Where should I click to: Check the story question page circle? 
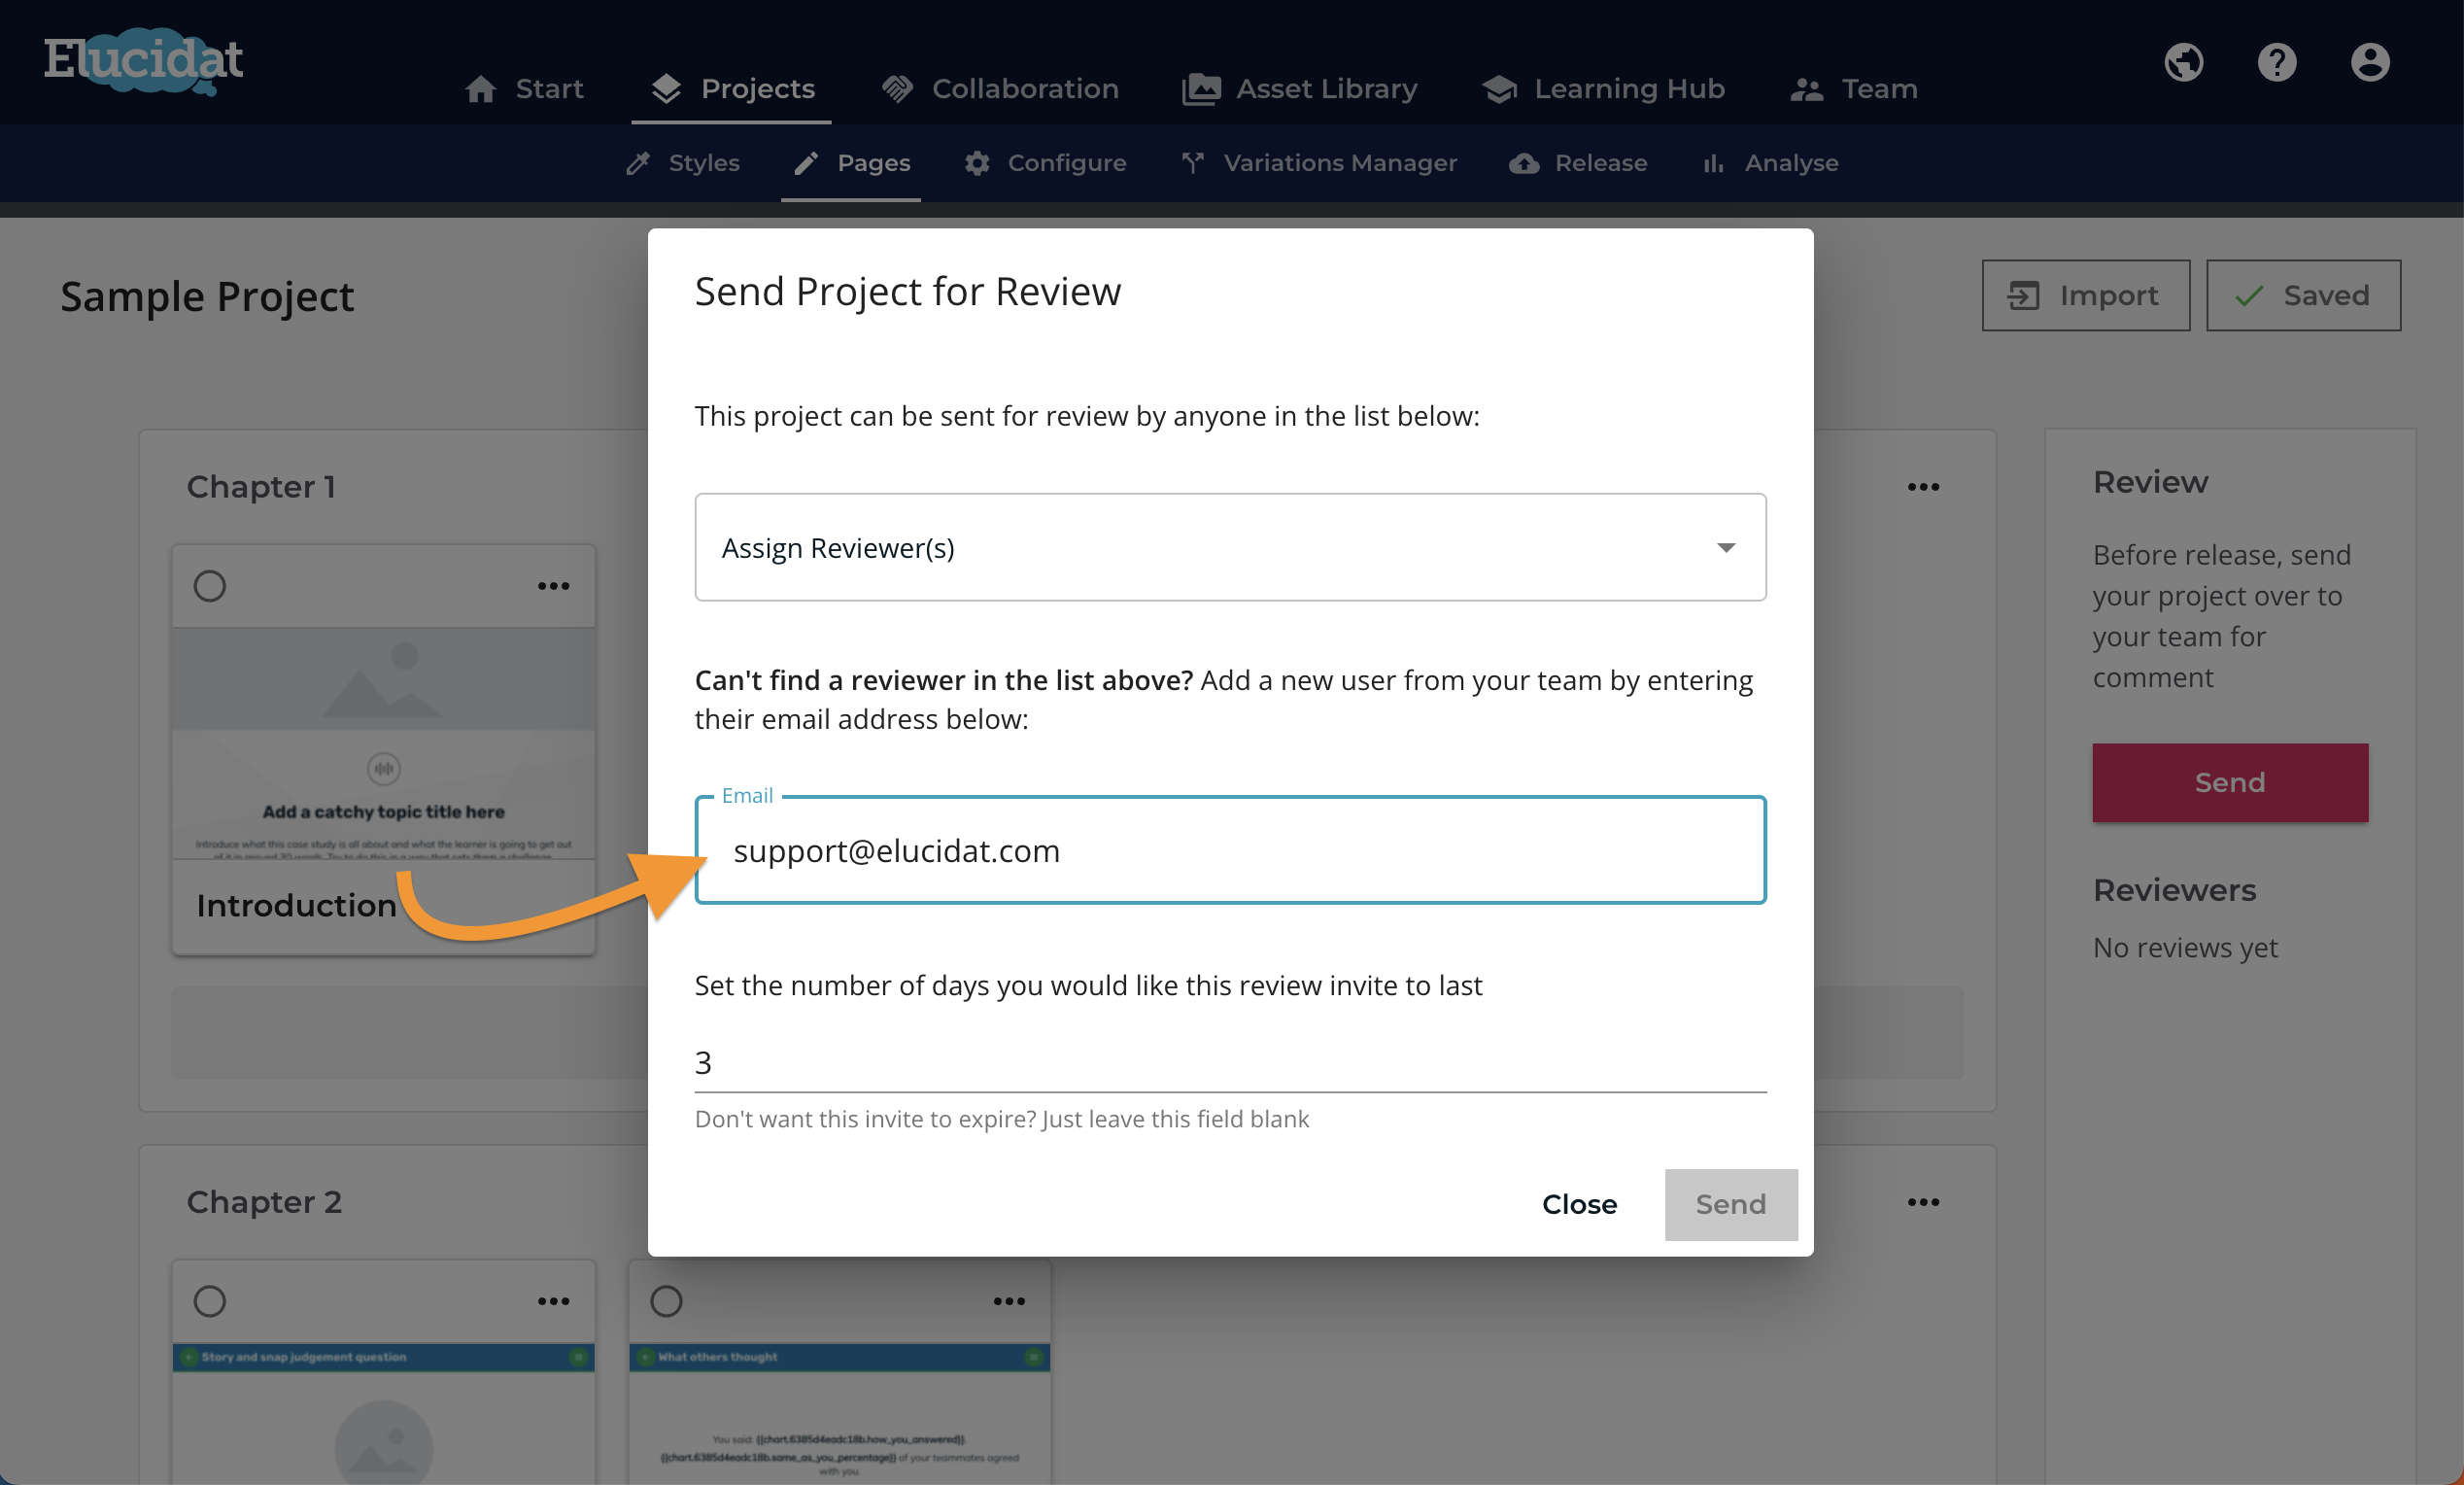click(210, 1301)
